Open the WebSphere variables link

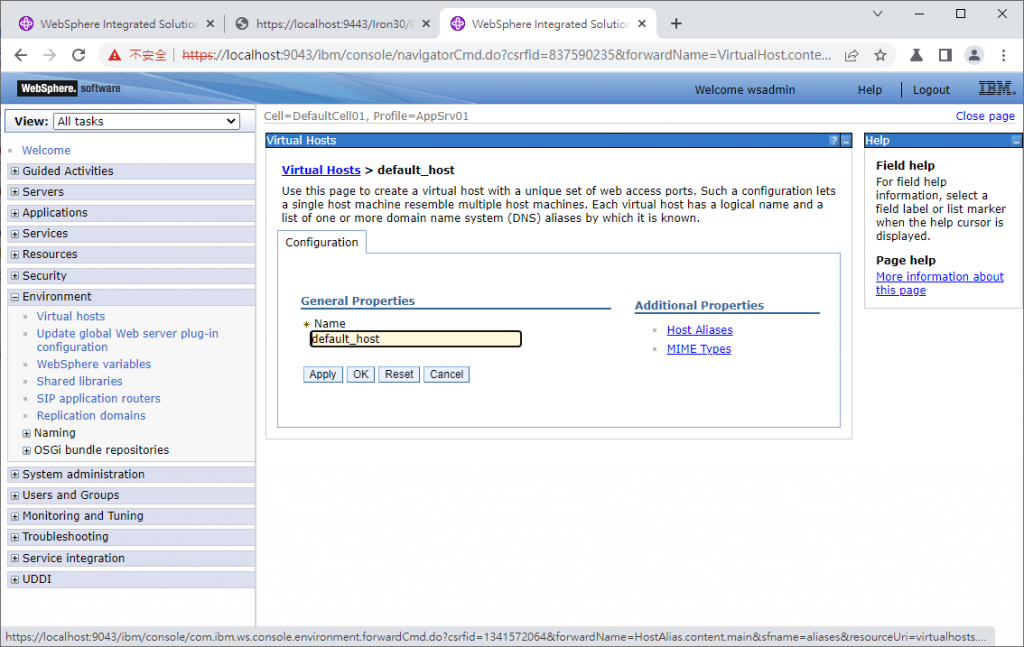(93, 364)
